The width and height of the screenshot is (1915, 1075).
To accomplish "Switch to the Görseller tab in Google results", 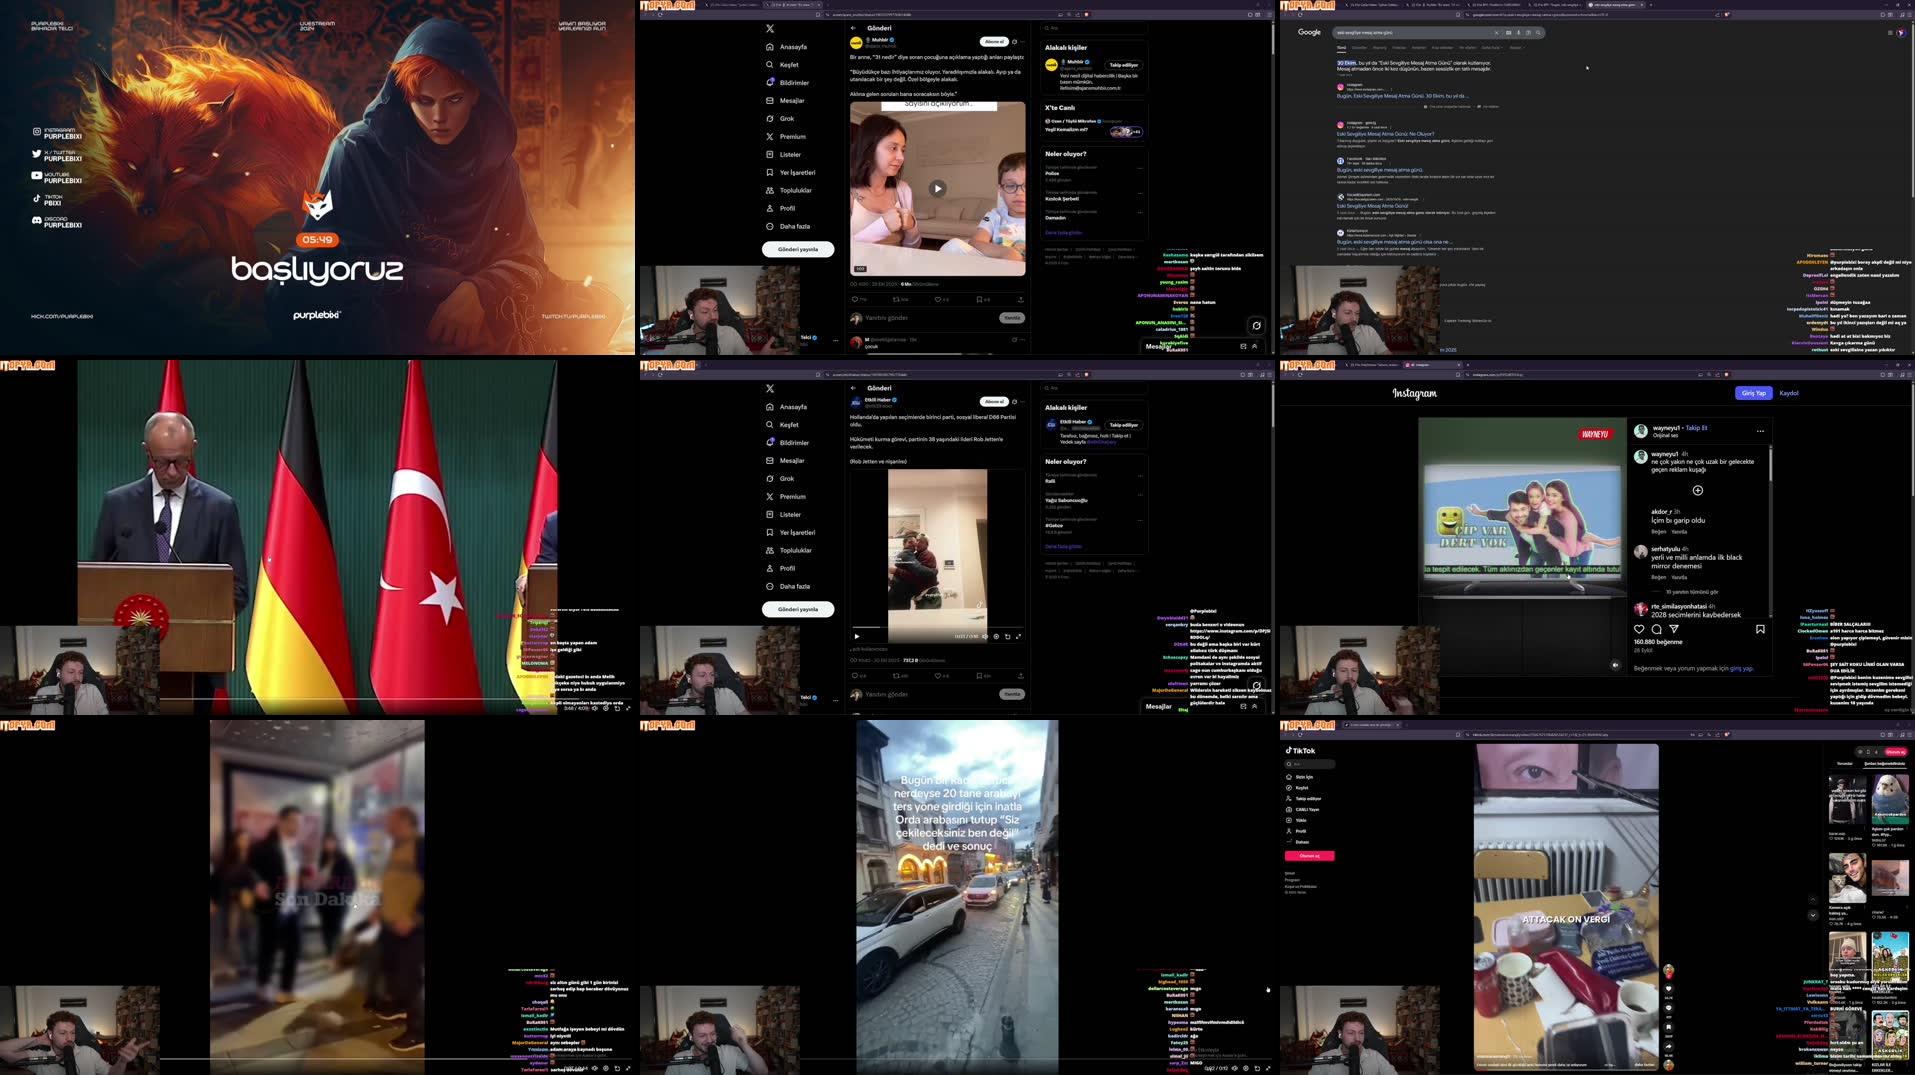I will [x=1359, y=48].
